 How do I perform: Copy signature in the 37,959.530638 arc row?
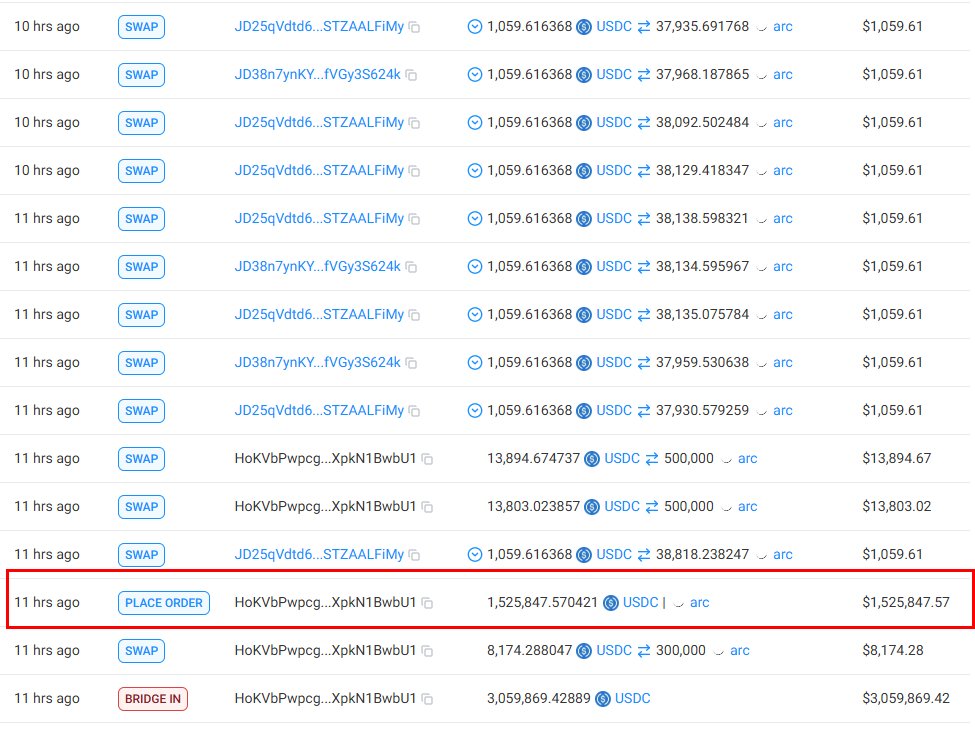pos(411,362)
